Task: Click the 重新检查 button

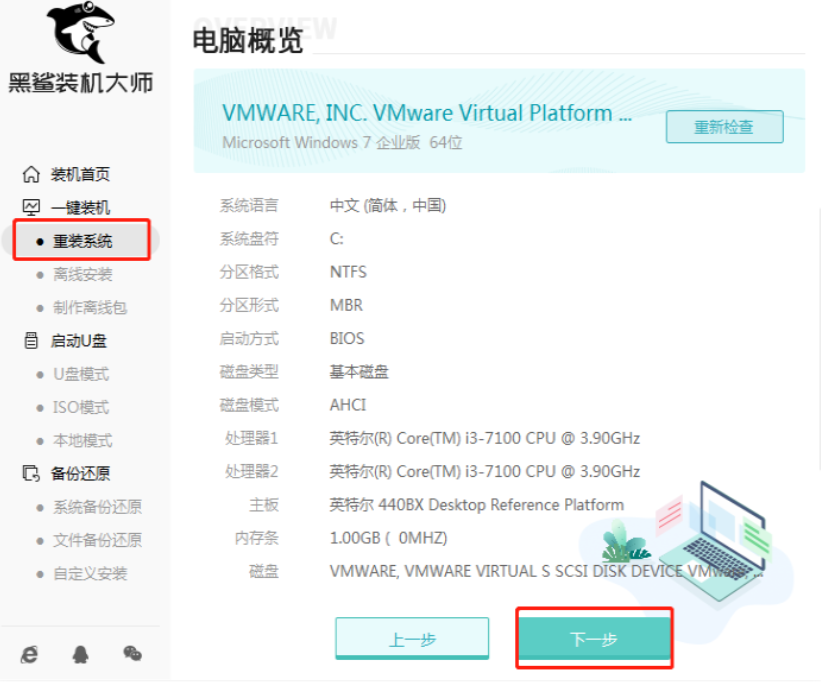Action: click(725, 127)
